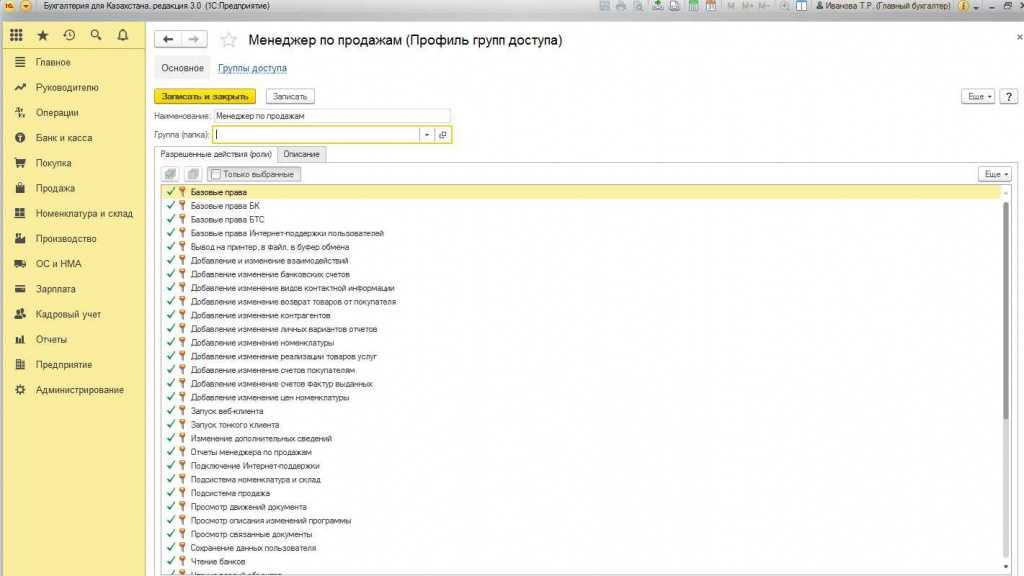Open the History clock icon
The image size is (1024, 576).
point(69,35)
